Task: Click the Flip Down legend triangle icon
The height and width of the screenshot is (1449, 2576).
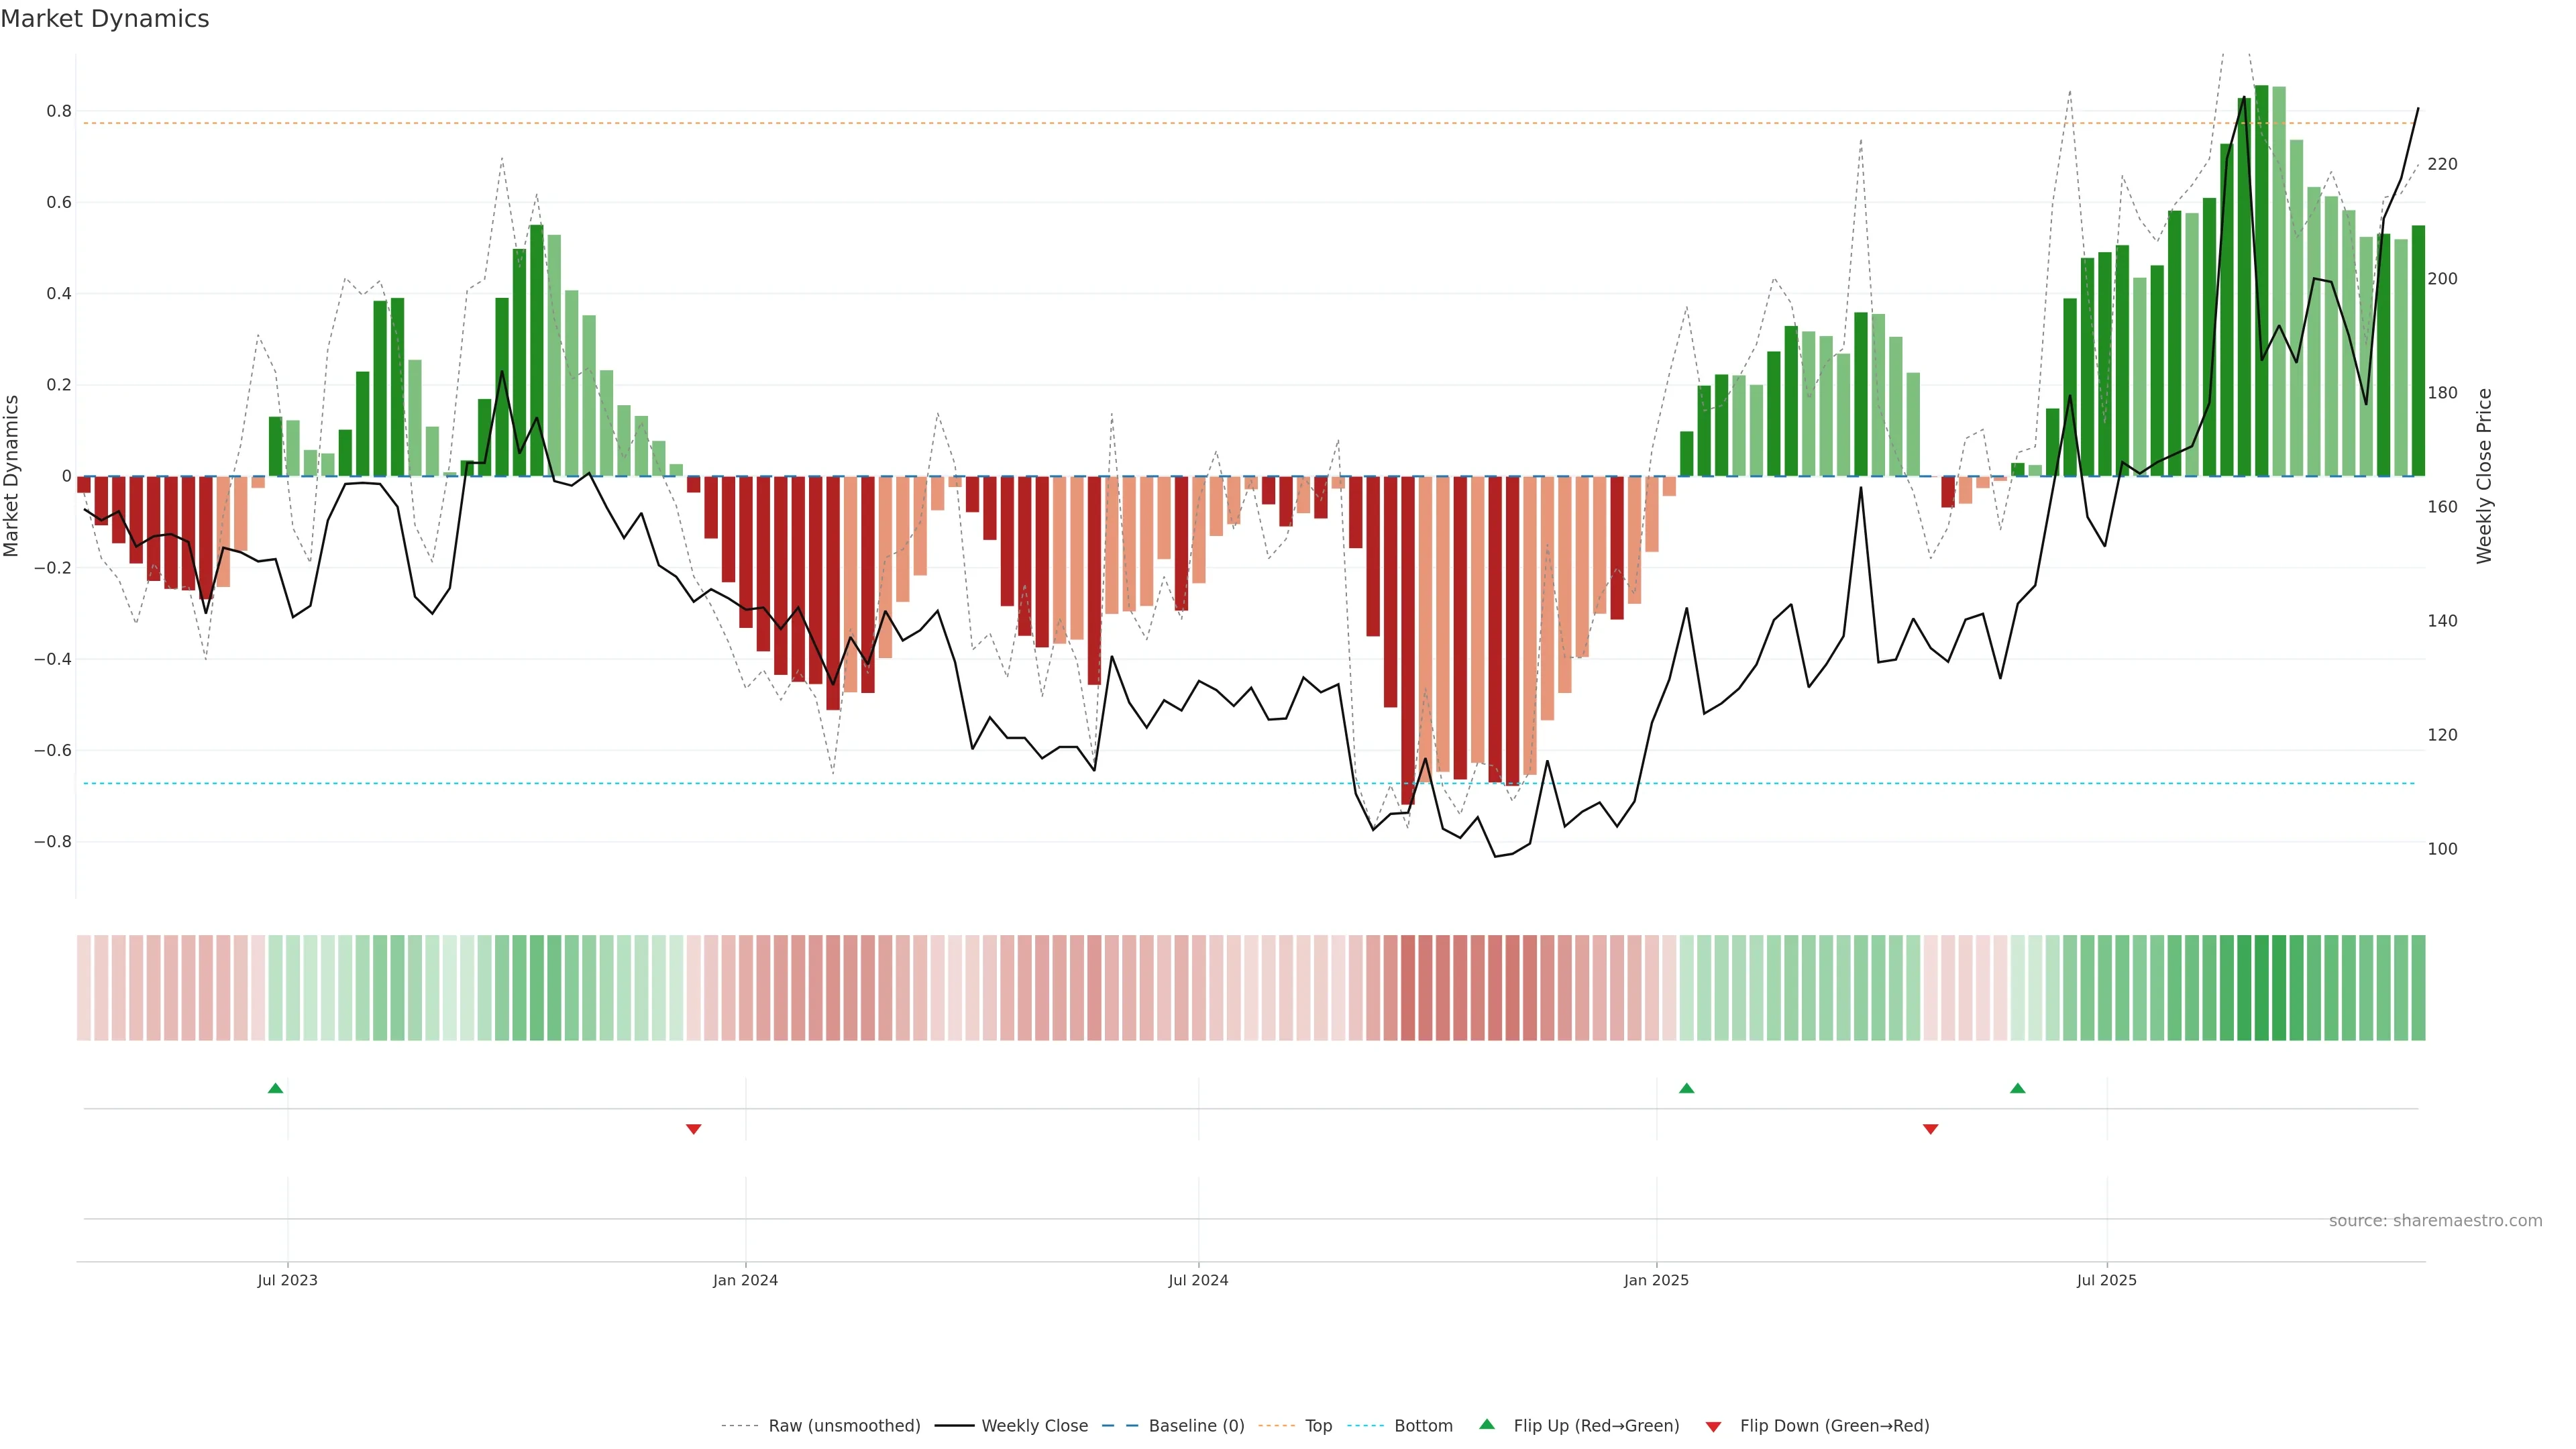Action: point(1713,1427)
